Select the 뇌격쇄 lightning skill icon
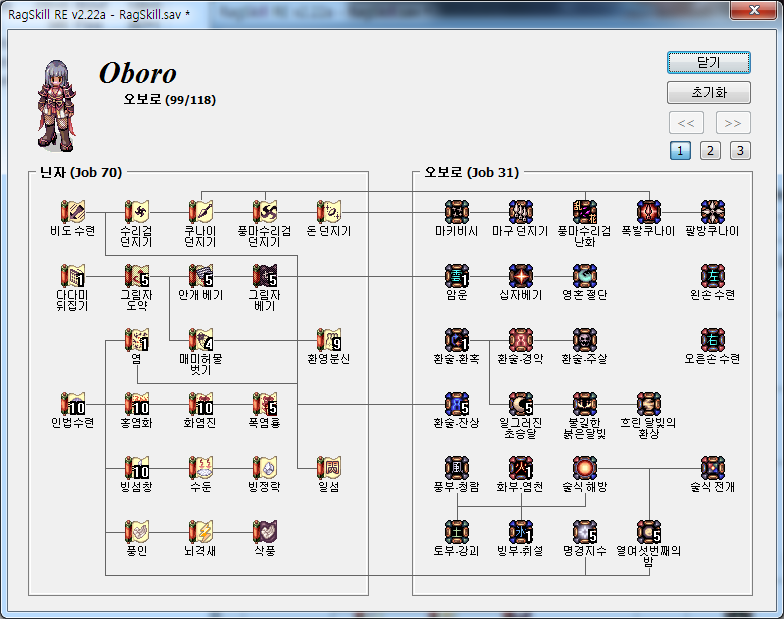This screenshot has height=619, width=784. (x=201, y=531)
